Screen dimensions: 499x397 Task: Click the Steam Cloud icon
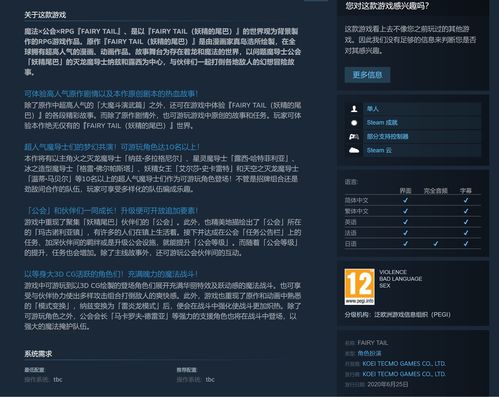pos(354,150)
